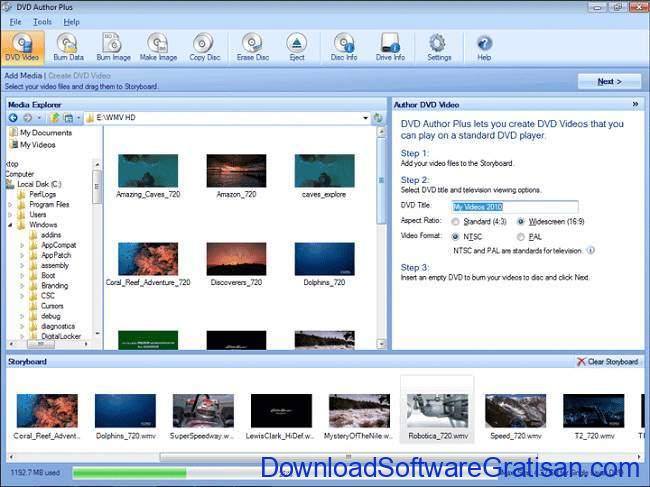
Task: Expand the AppCompat folder
Action: 22,245
